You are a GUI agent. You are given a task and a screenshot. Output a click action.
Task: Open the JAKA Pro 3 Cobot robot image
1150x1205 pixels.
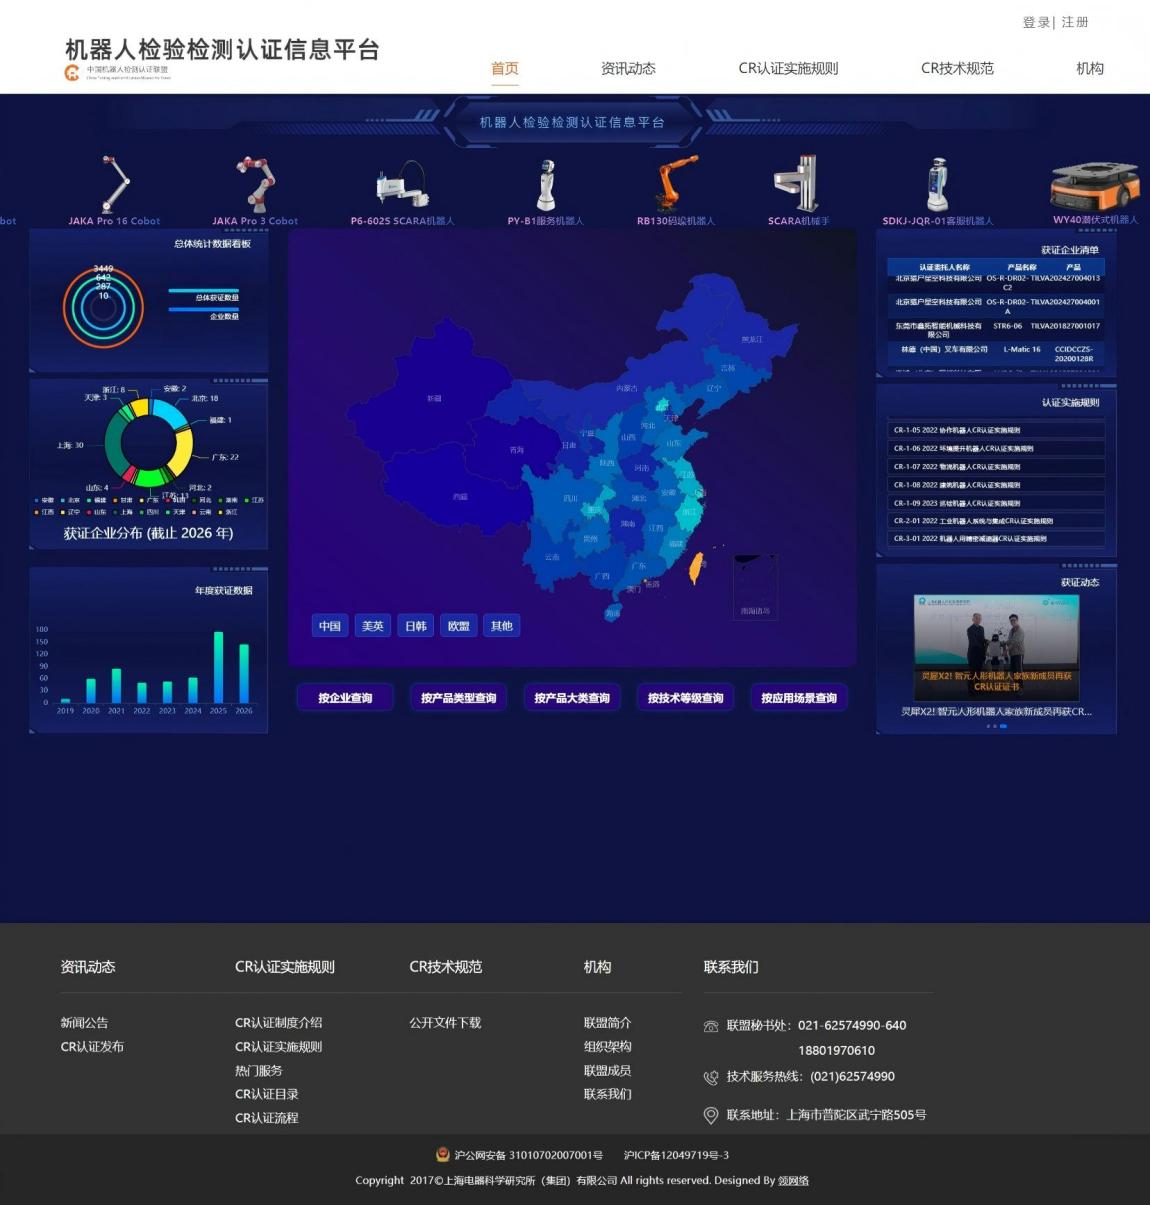[x=256, y=184]
